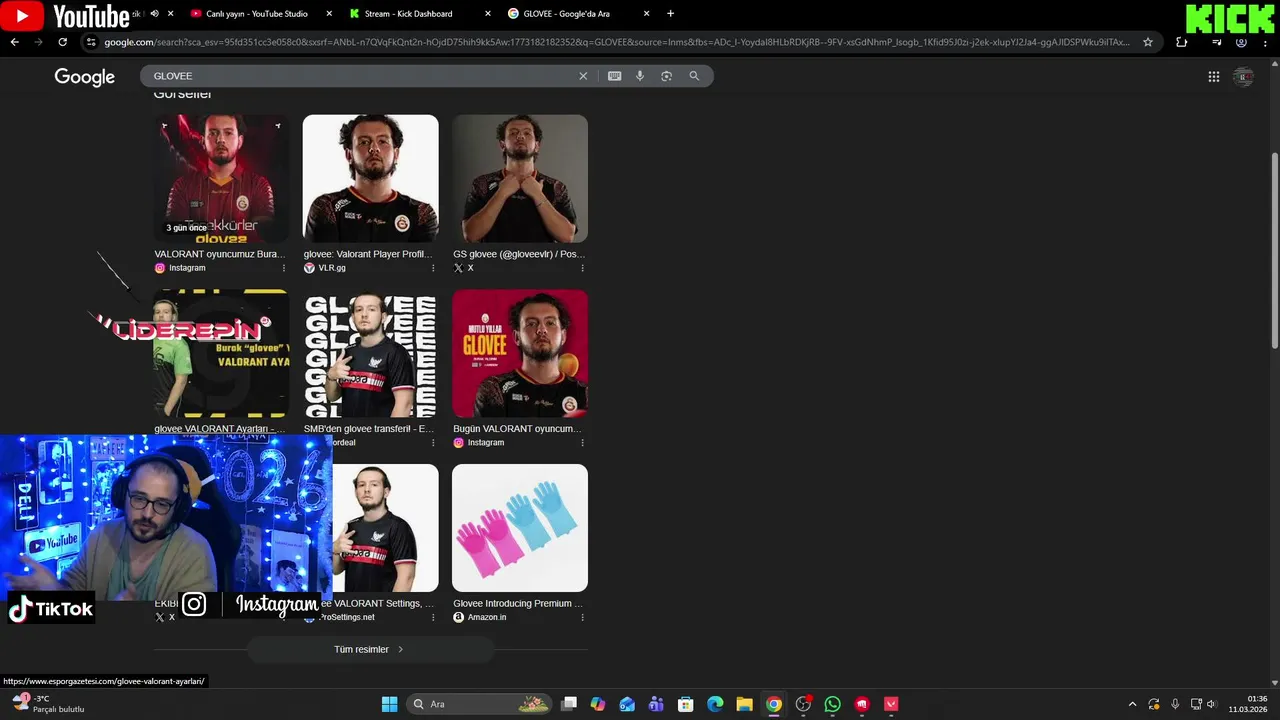Click the Windows taskbar search box
Screen dimensions: 1280x720
pos(481,704)
